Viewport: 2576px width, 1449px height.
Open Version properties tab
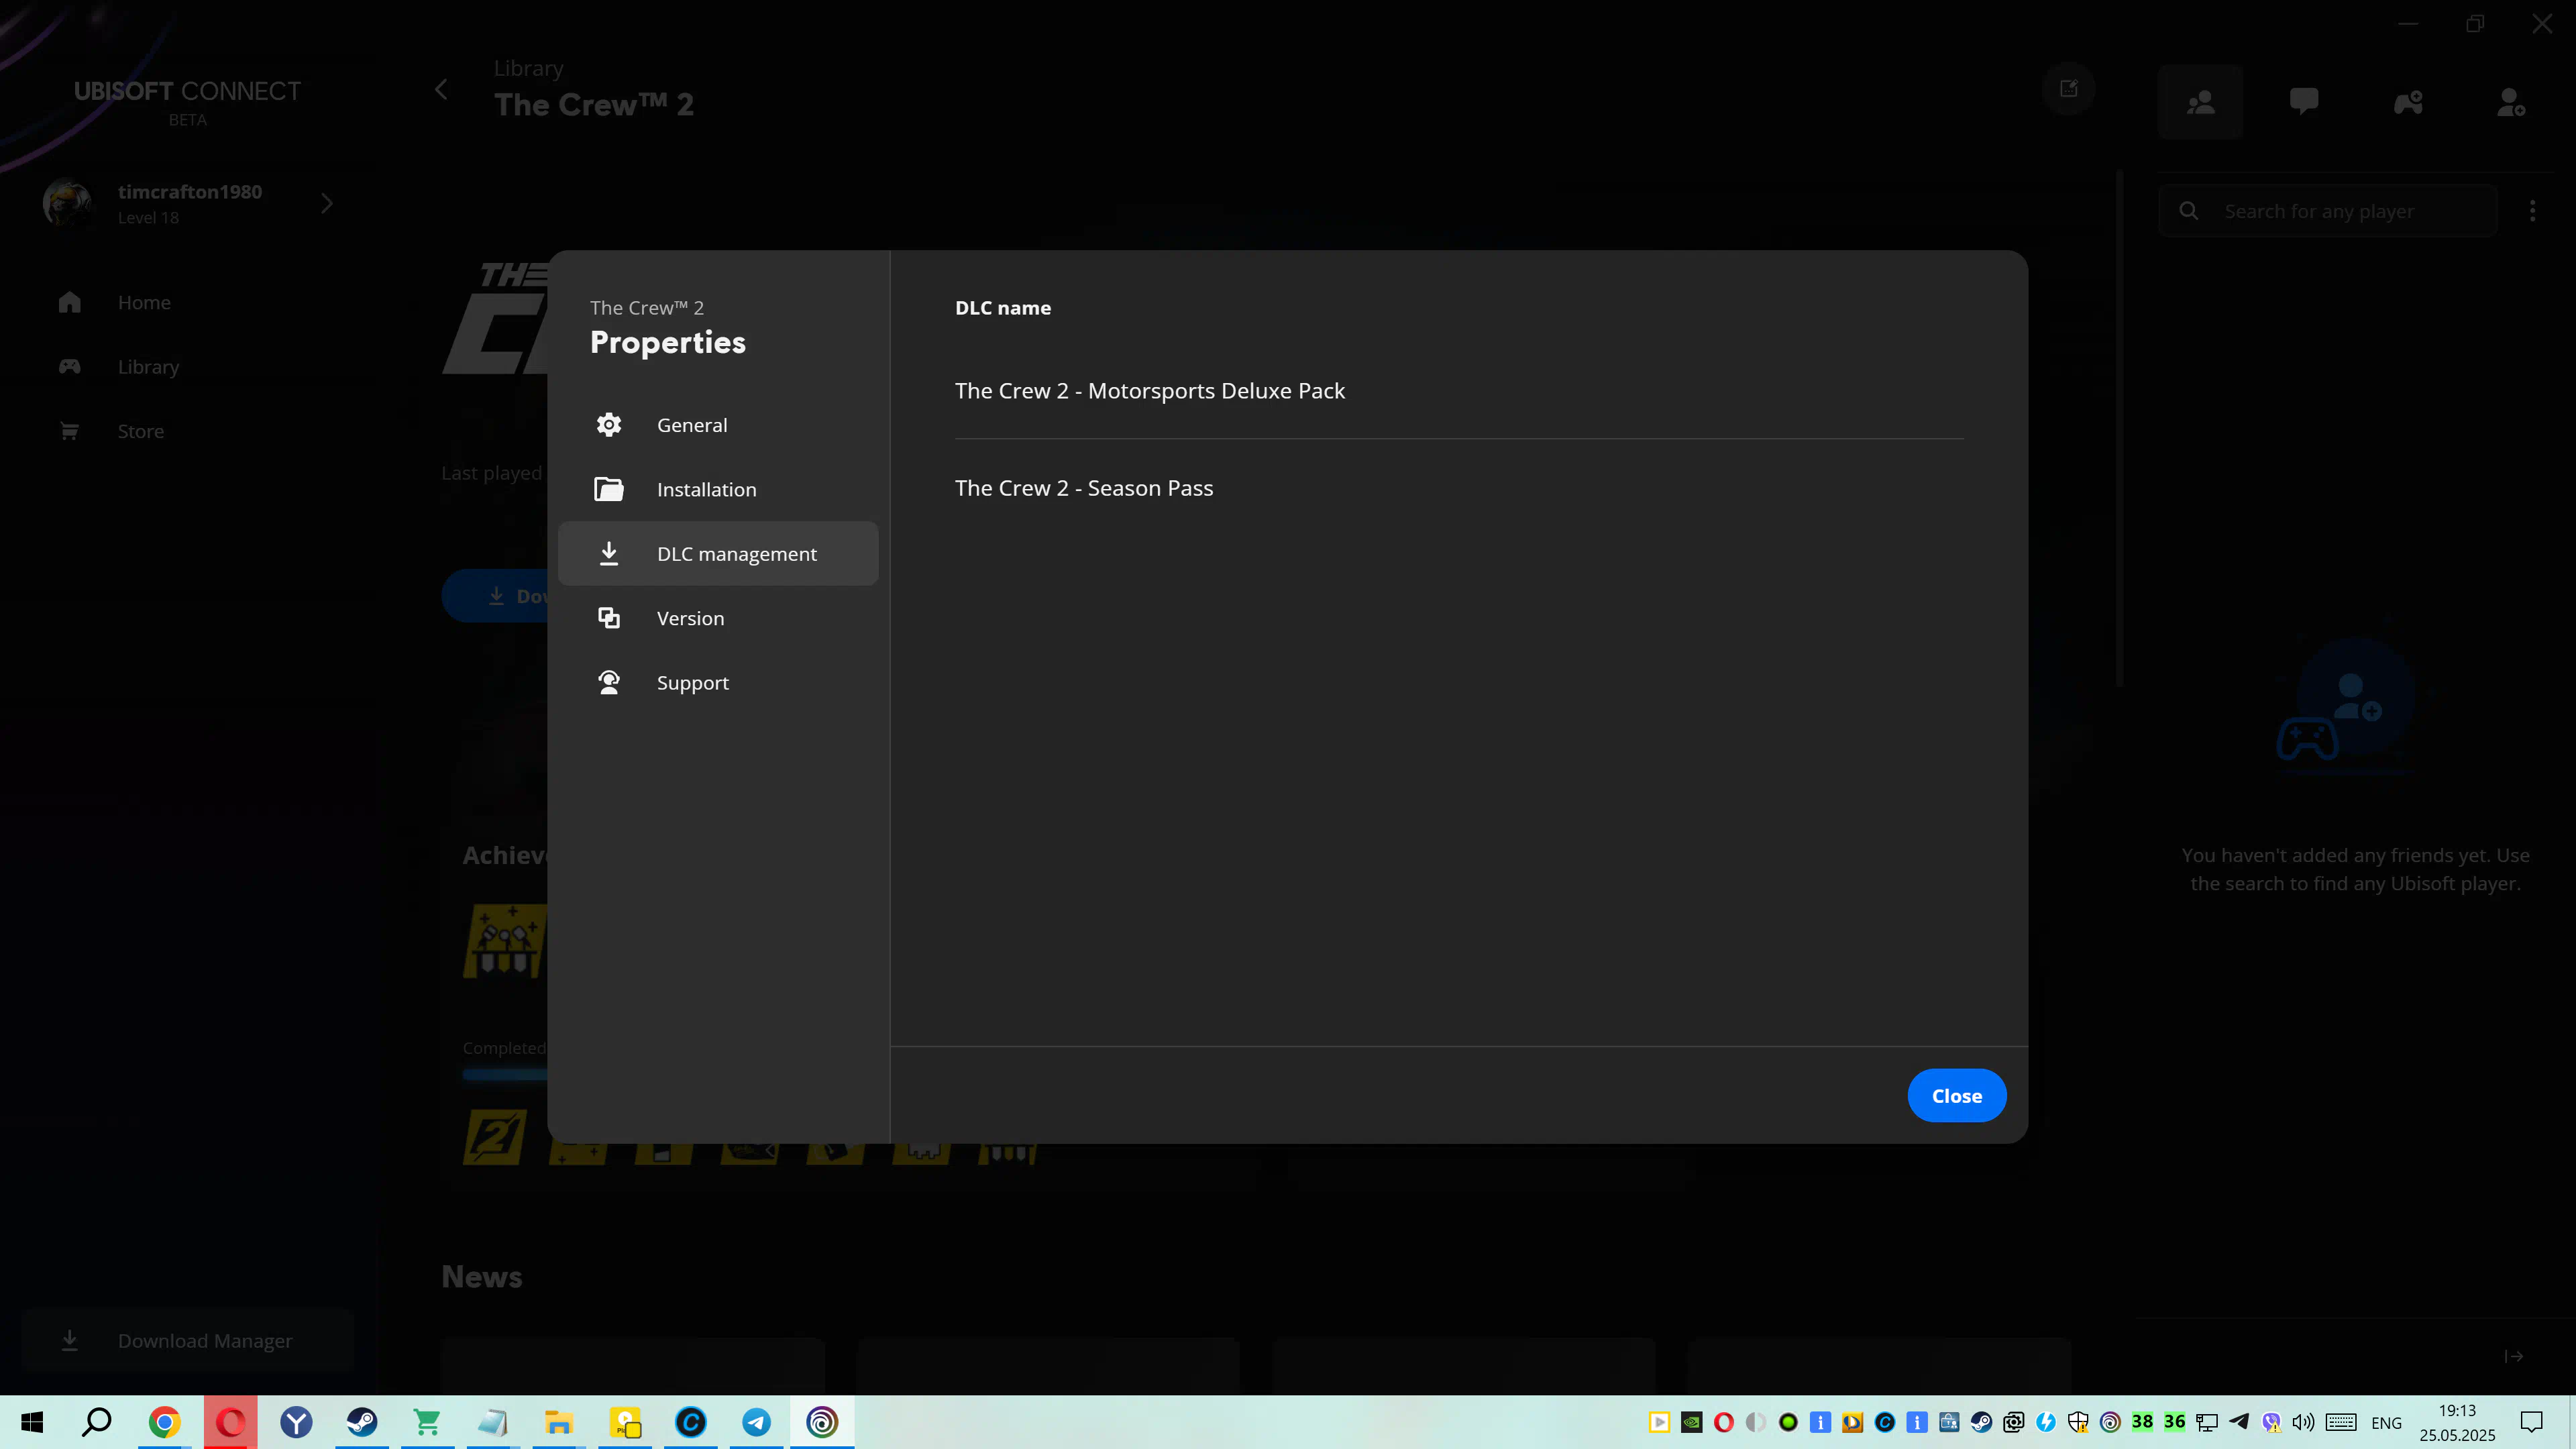718,618
